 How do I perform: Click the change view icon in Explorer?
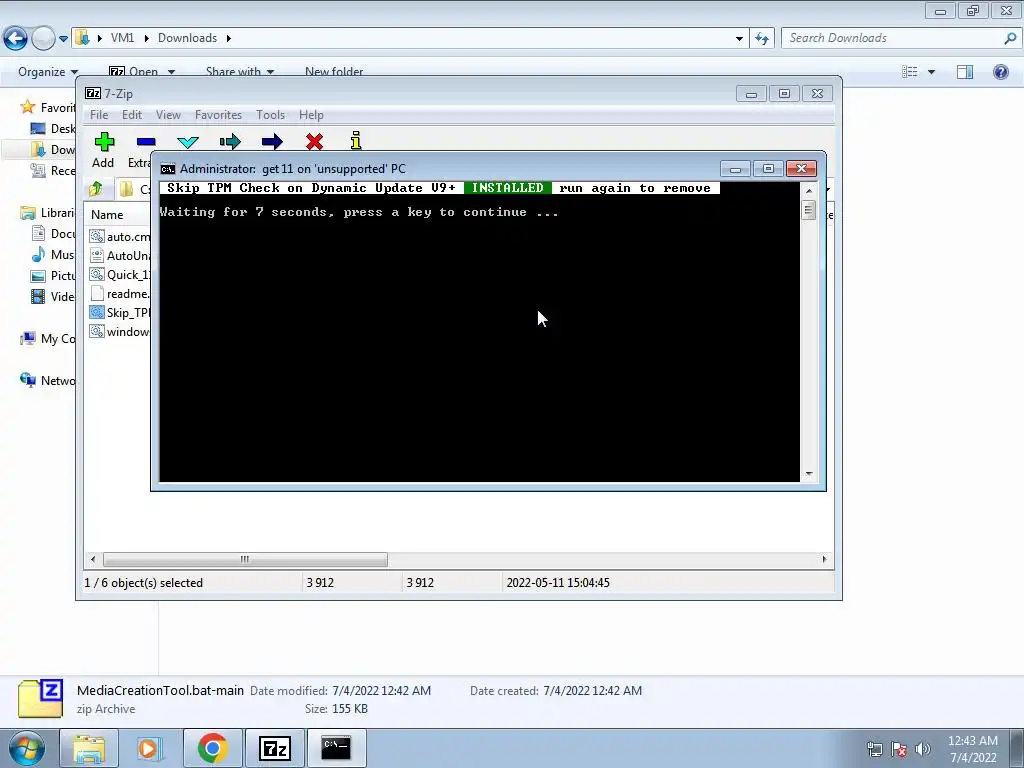pos(910,72)
